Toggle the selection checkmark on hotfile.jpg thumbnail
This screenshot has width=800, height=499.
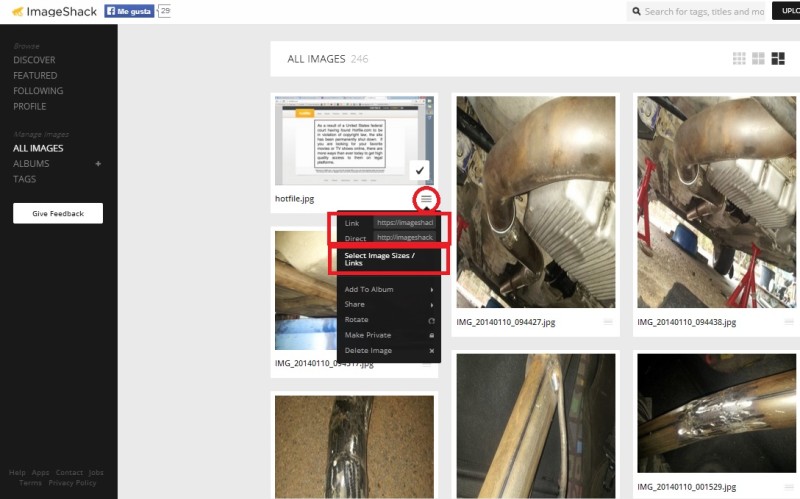420,170
